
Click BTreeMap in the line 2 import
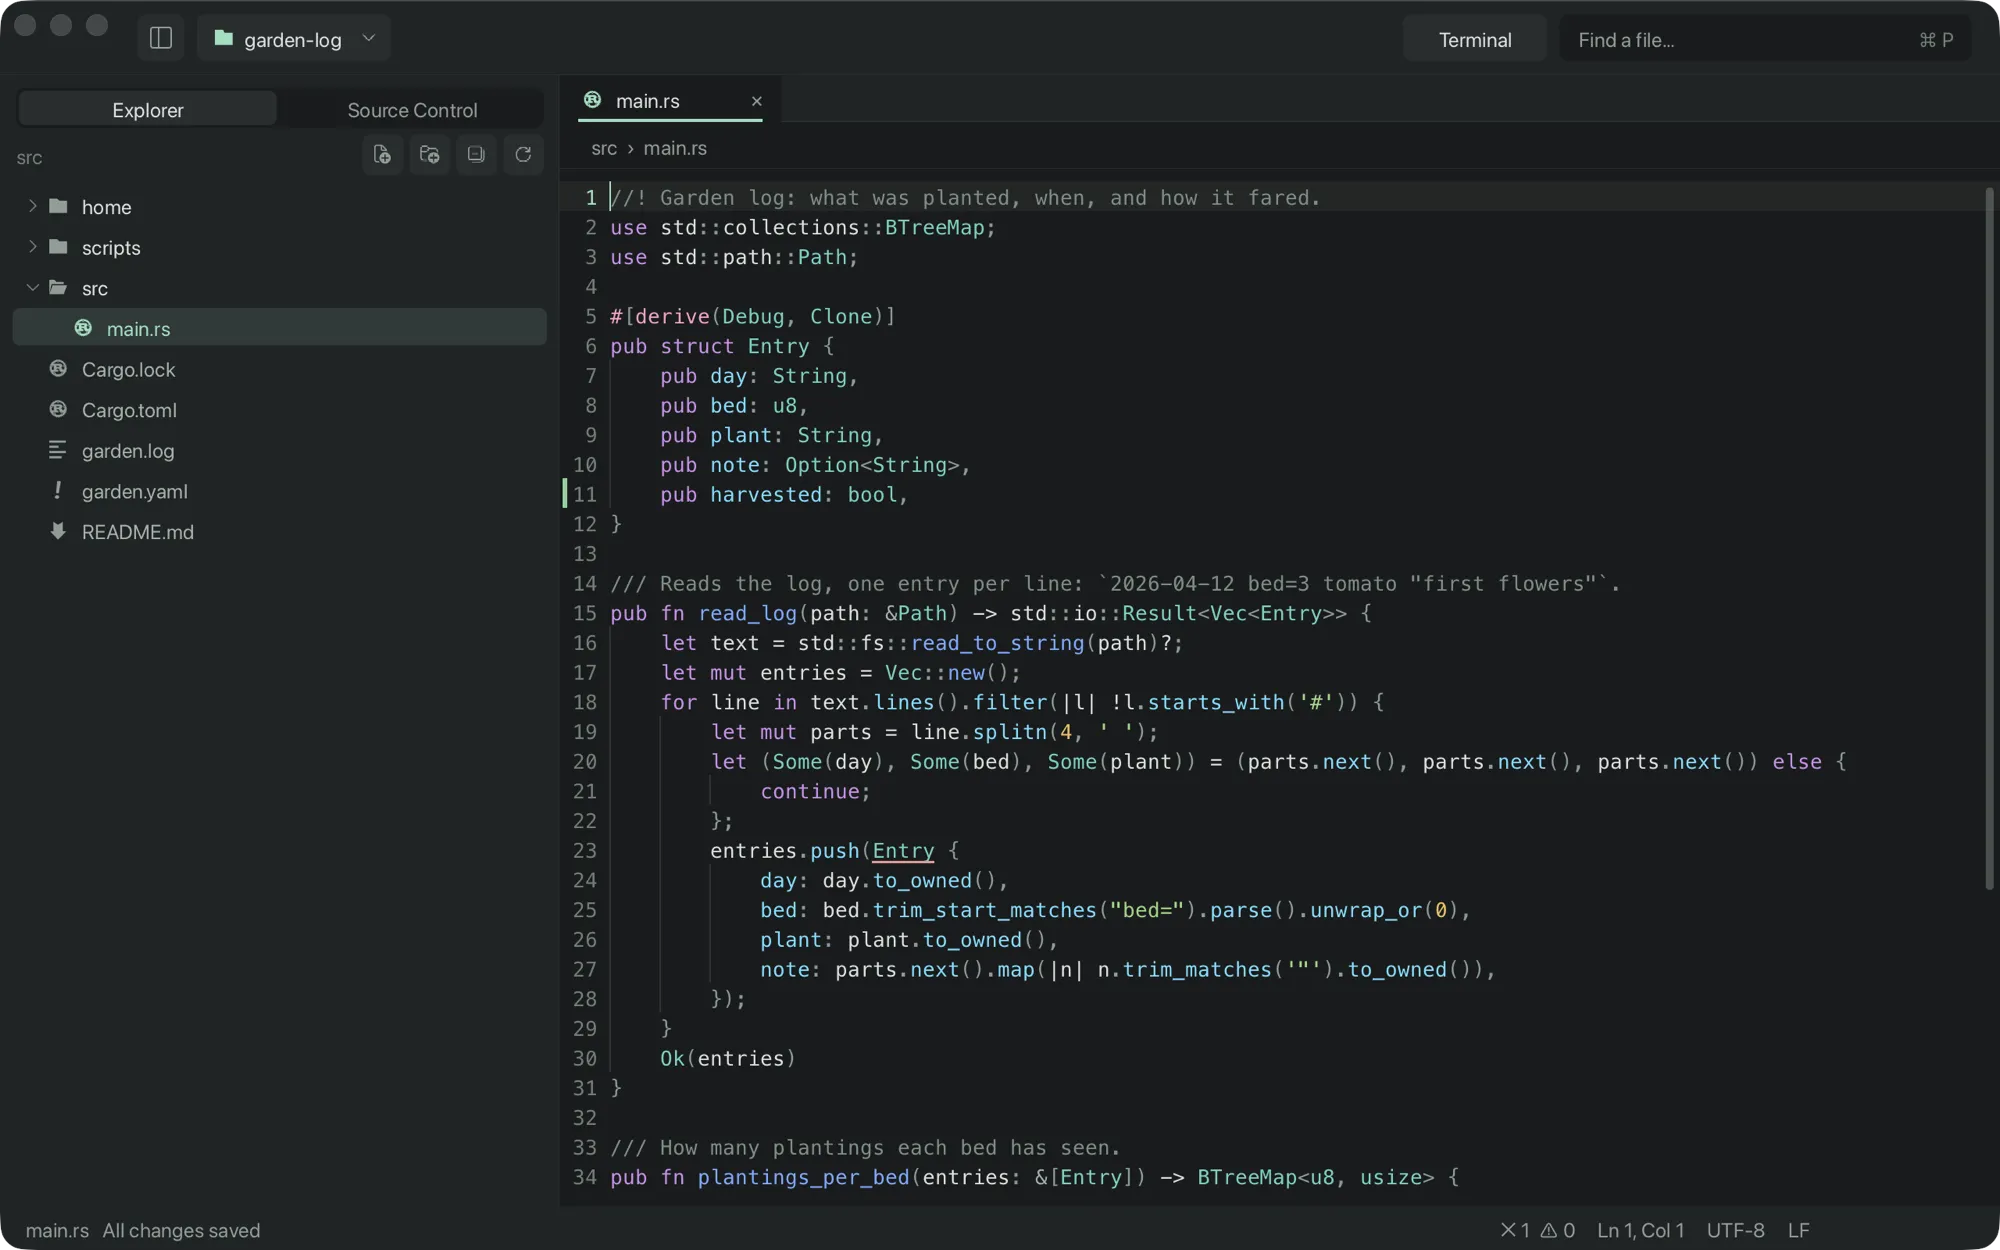pyautogui.click(x=934, y=227)
